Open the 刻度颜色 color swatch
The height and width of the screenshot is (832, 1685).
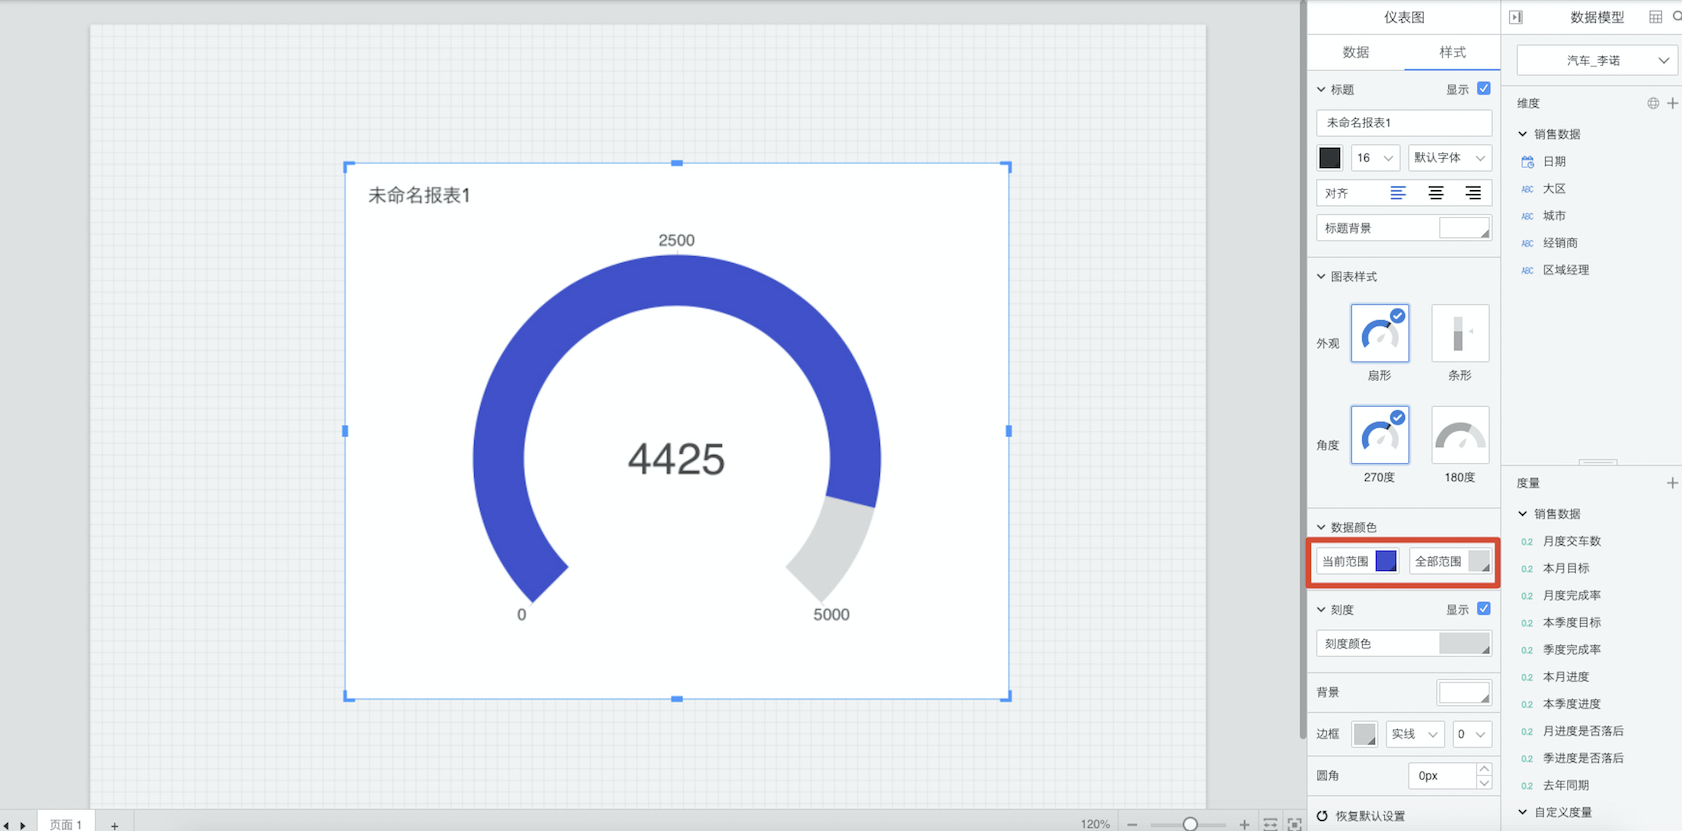[1465, 644]
